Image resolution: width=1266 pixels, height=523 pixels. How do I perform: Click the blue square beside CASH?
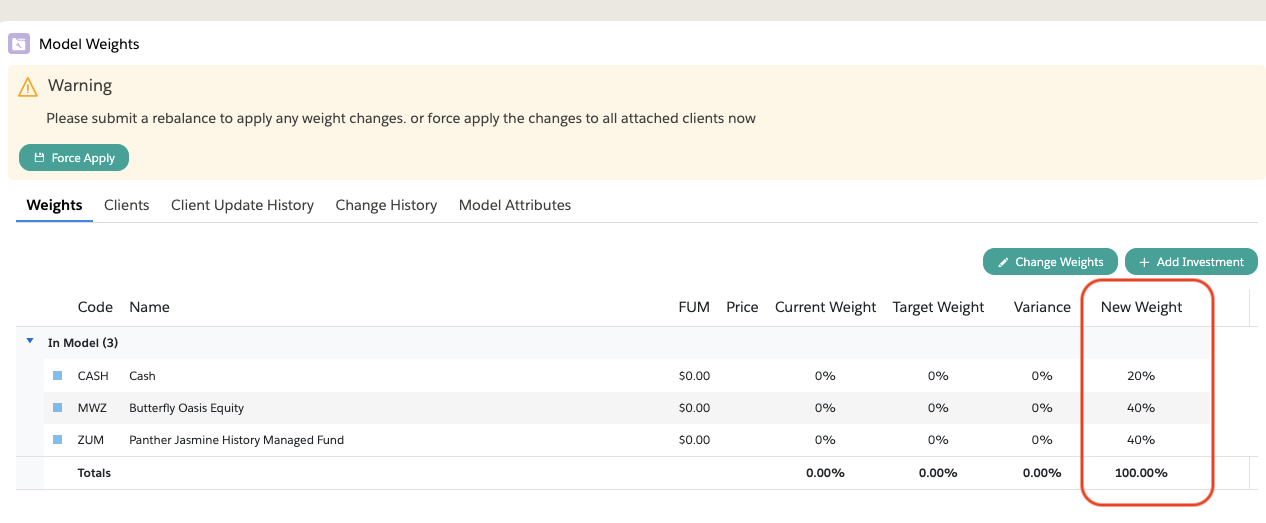tap(58, 376)
